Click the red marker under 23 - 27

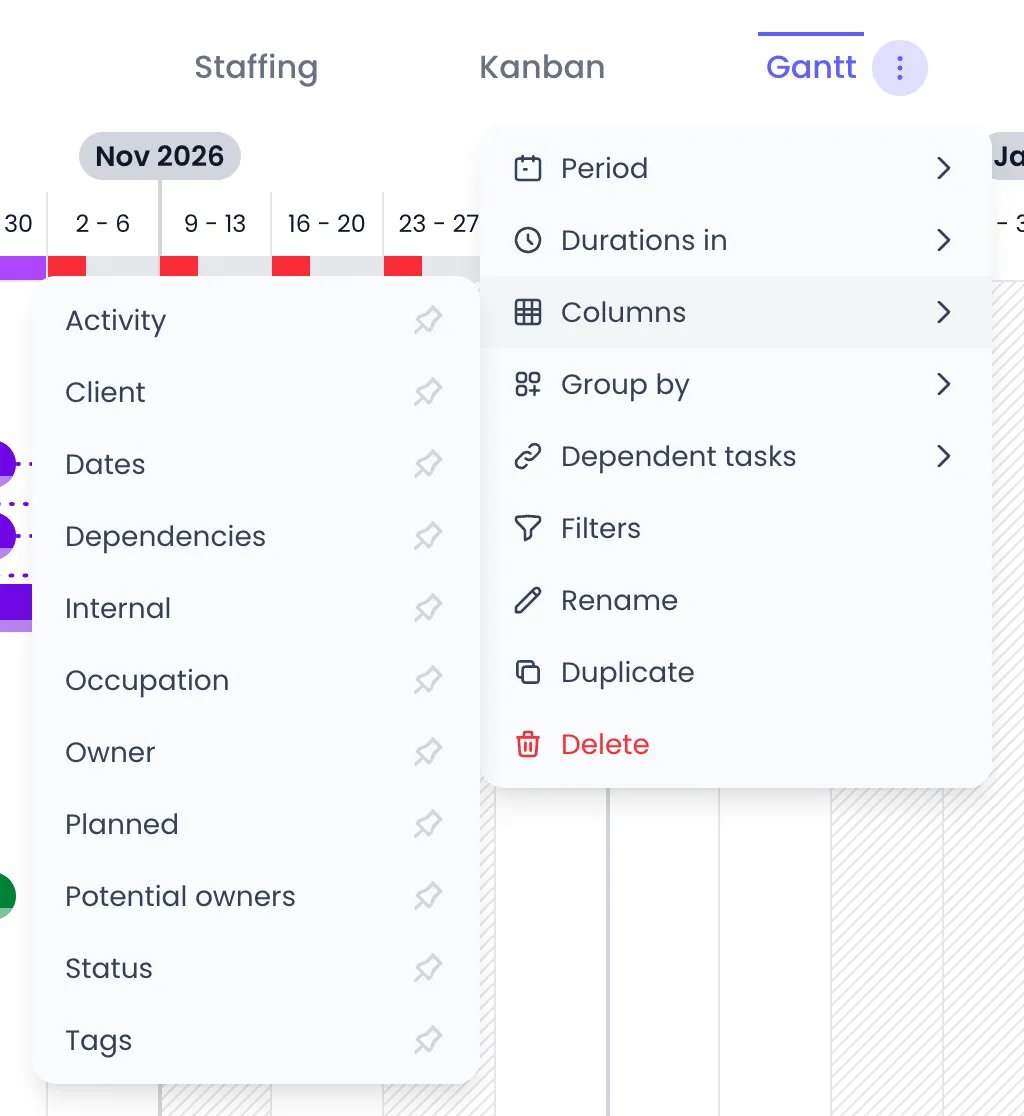(403, 266)
